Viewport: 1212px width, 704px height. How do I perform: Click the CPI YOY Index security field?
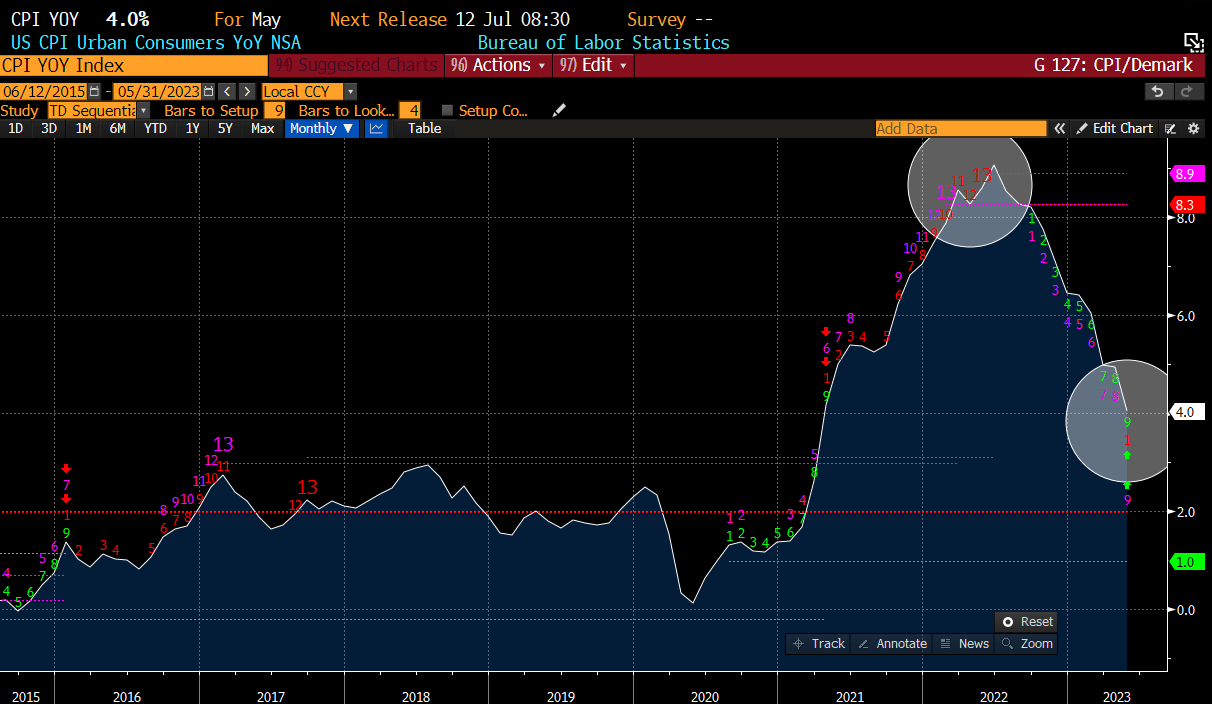click(x=134, y=65)
